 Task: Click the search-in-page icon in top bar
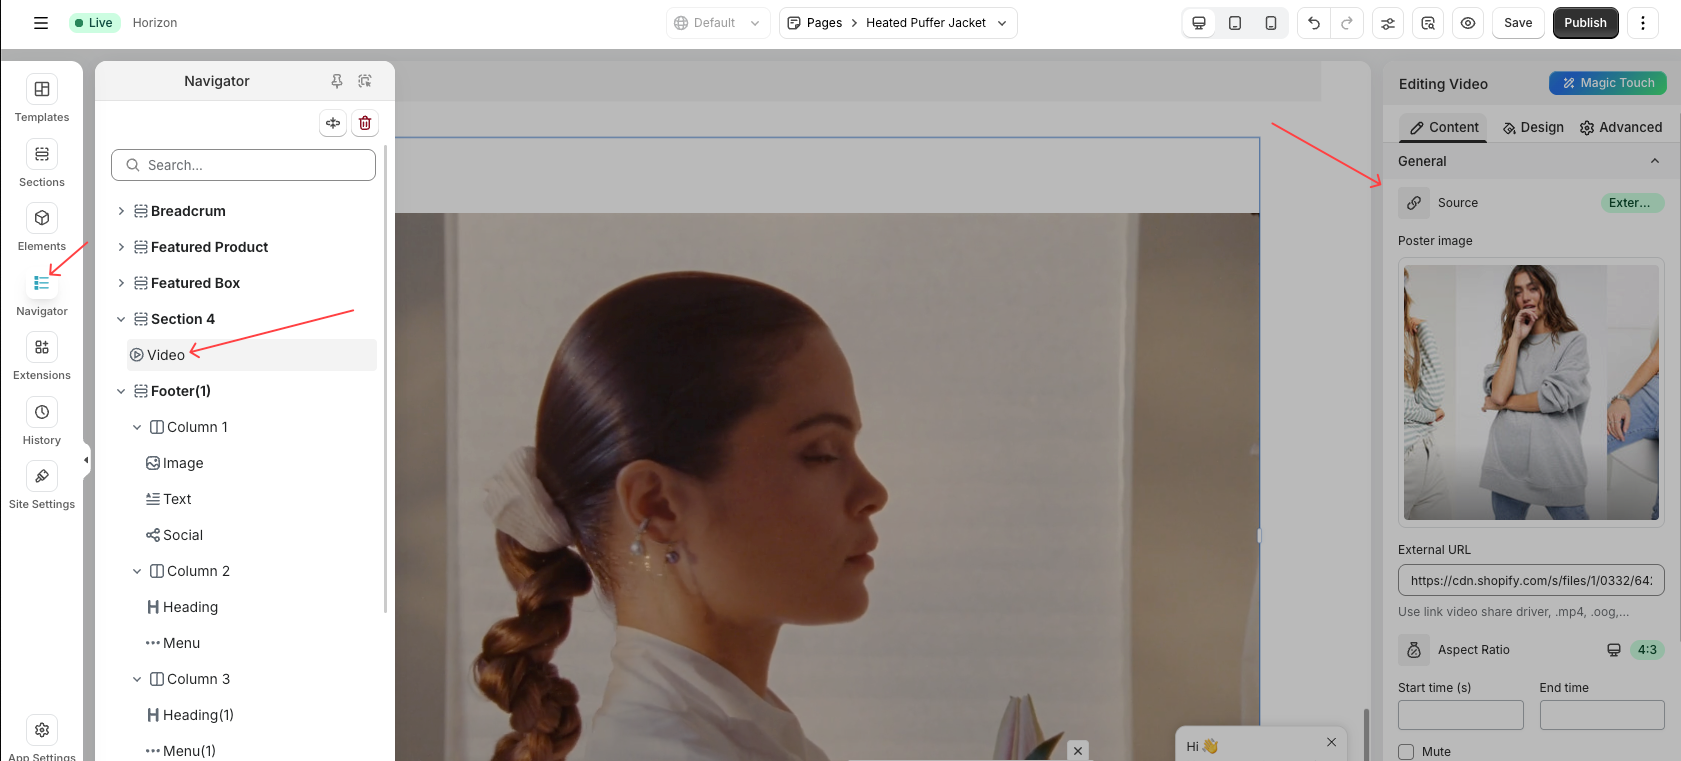[1428, 23]
